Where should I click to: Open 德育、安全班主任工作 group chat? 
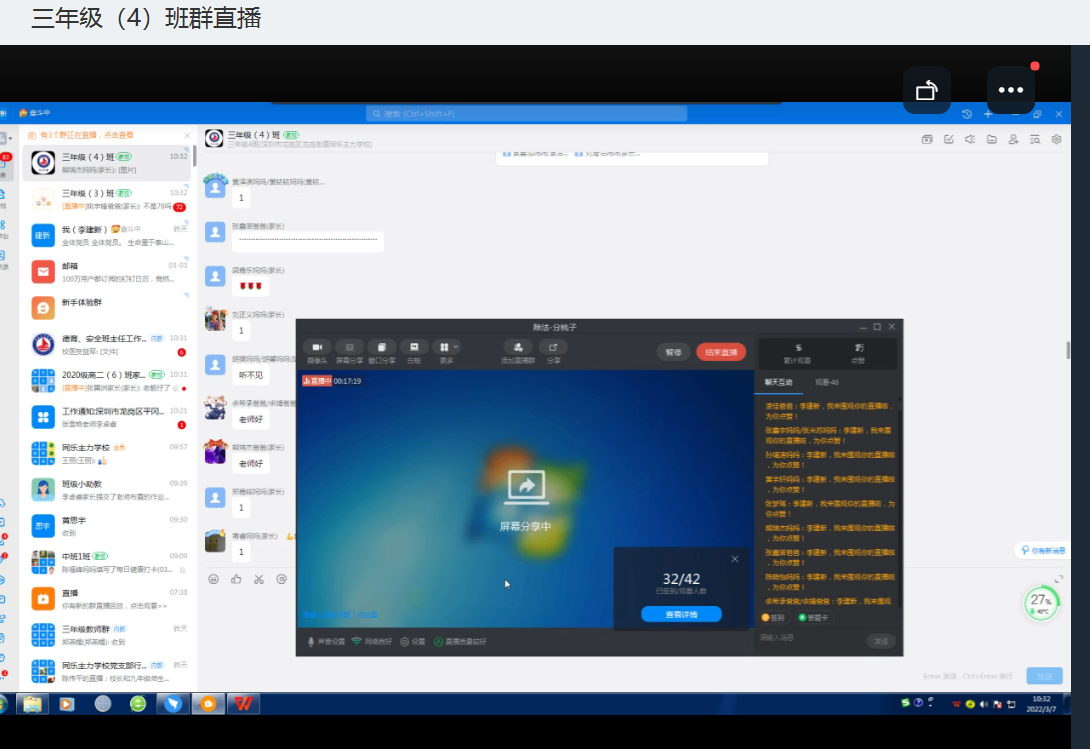[108, 344]
